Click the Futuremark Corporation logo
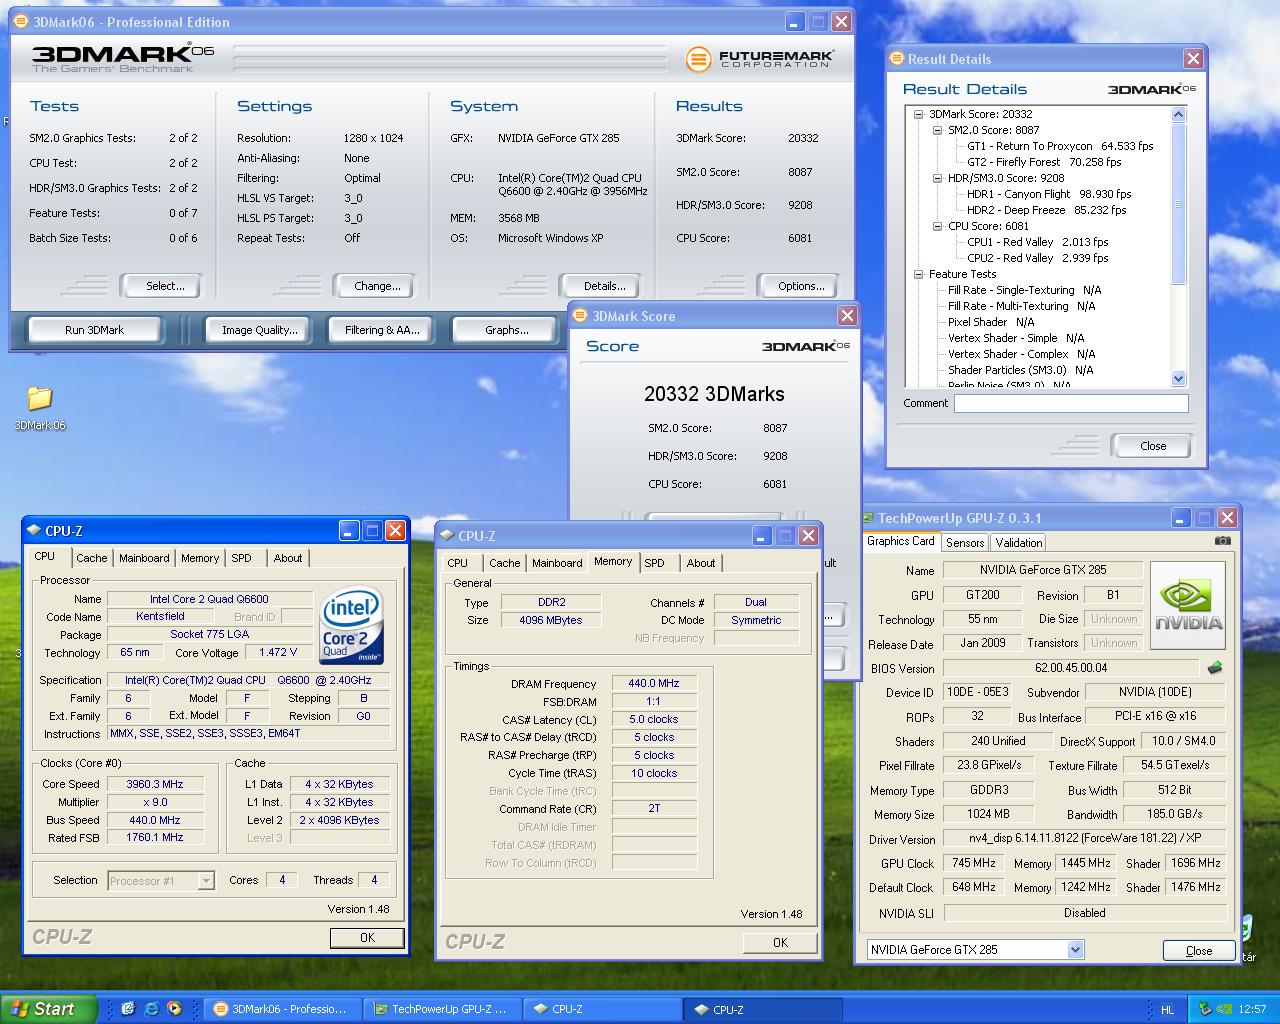This screenshot has height=1024, width=1280. pyautogui.click(x=760, y=59)
